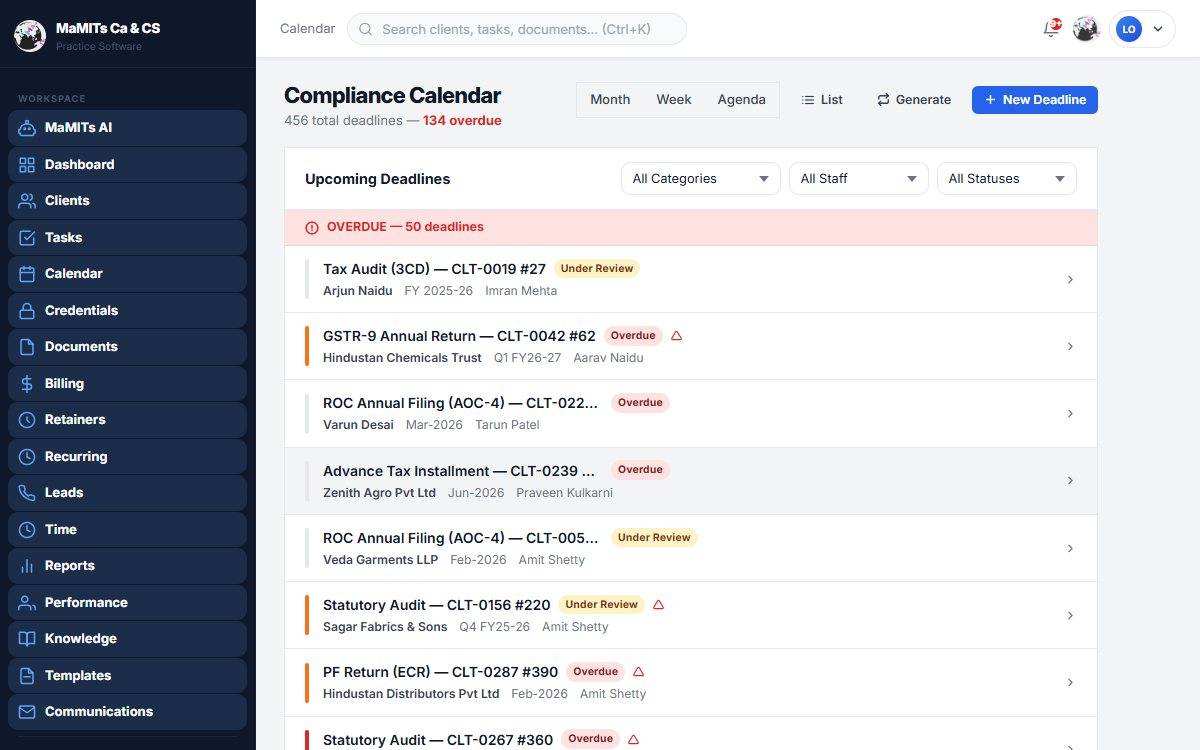
Task: Click the Billing dollar icon
Action: coord(27,383)
